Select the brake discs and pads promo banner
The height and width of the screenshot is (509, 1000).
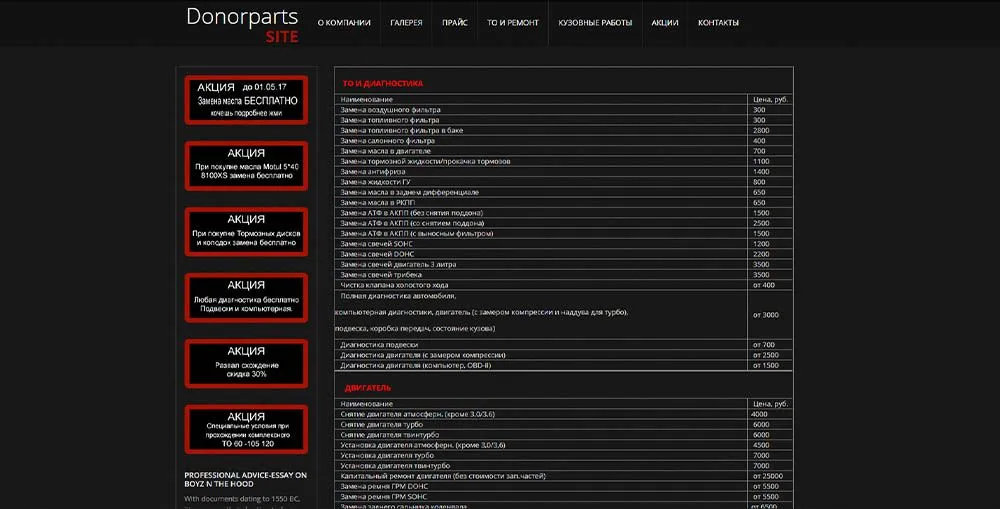(x=246, y=231)
